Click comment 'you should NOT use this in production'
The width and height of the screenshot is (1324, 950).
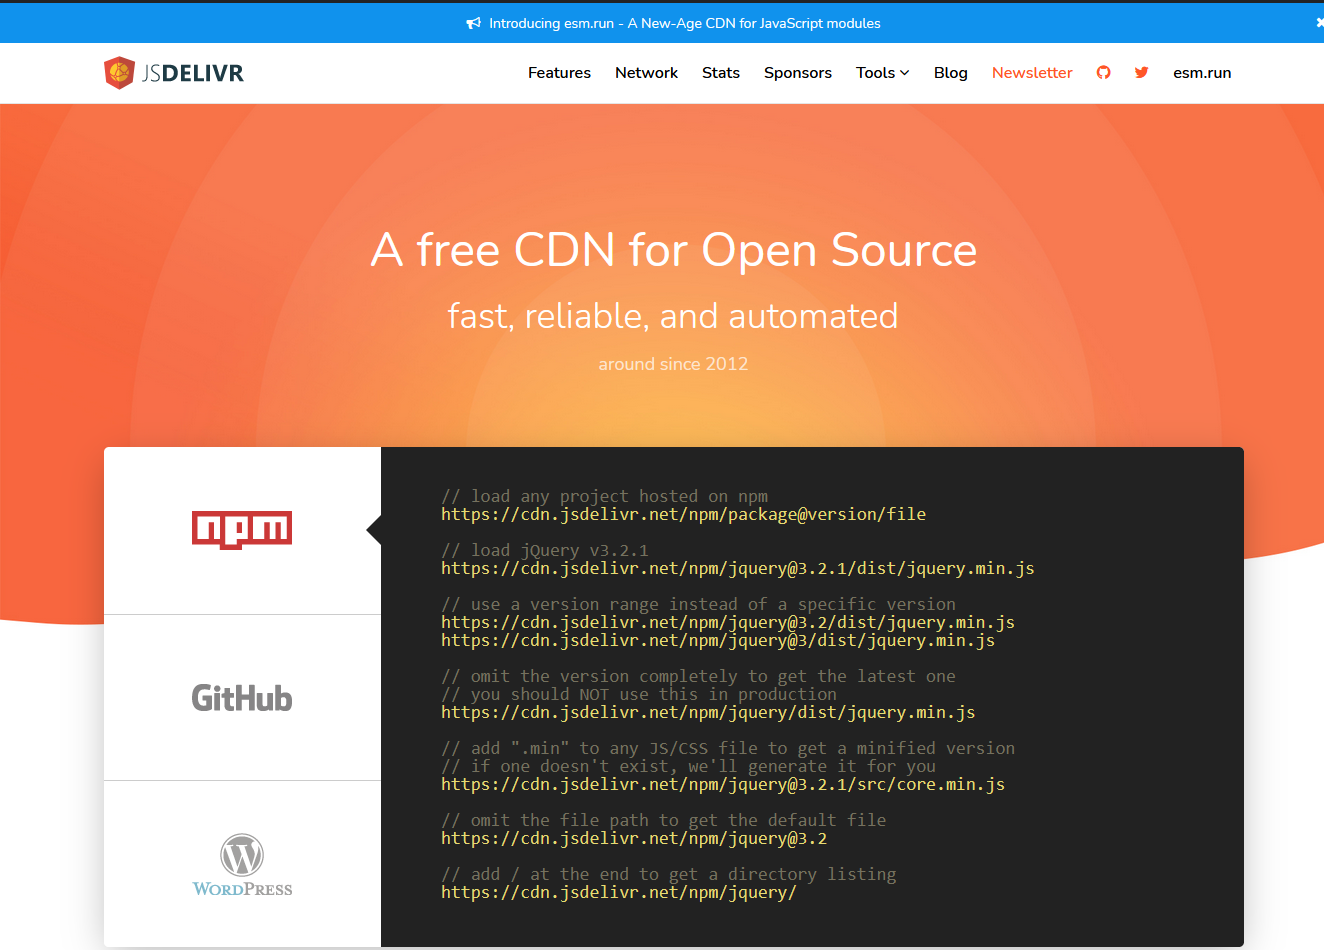point(639,694)
